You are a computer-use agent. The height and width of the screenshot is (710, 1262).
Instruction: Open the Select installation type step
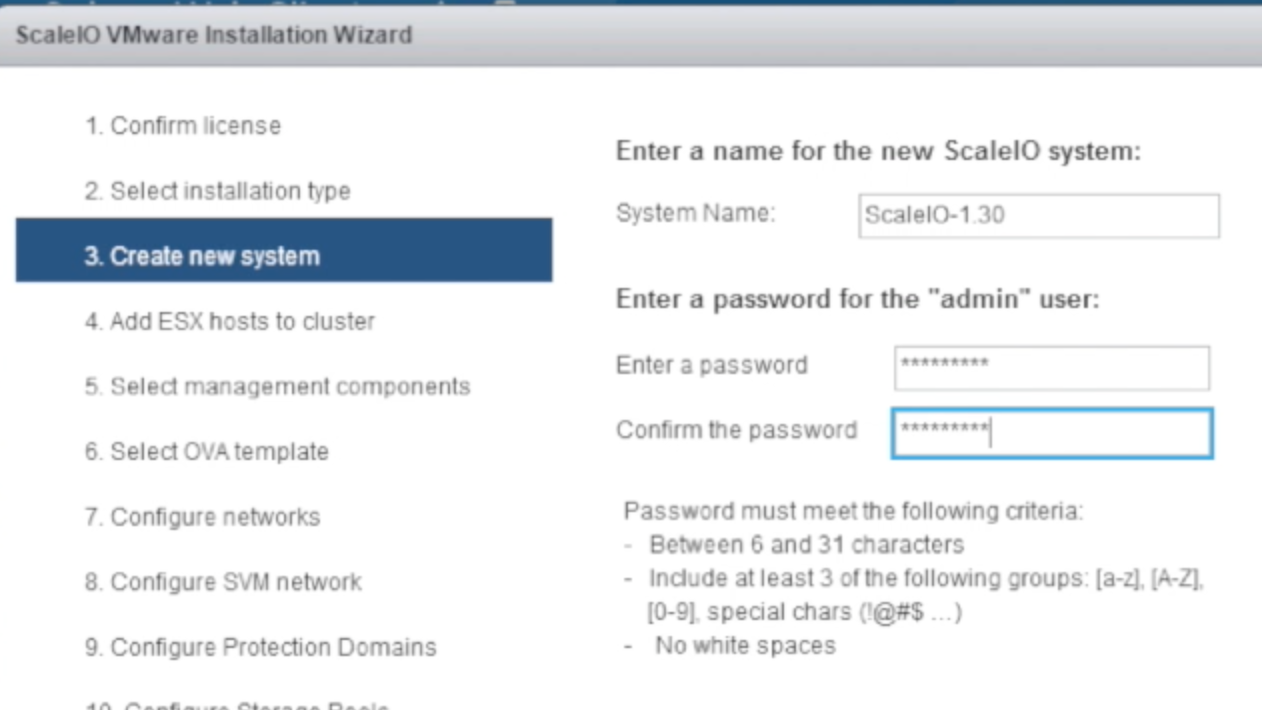217,191
